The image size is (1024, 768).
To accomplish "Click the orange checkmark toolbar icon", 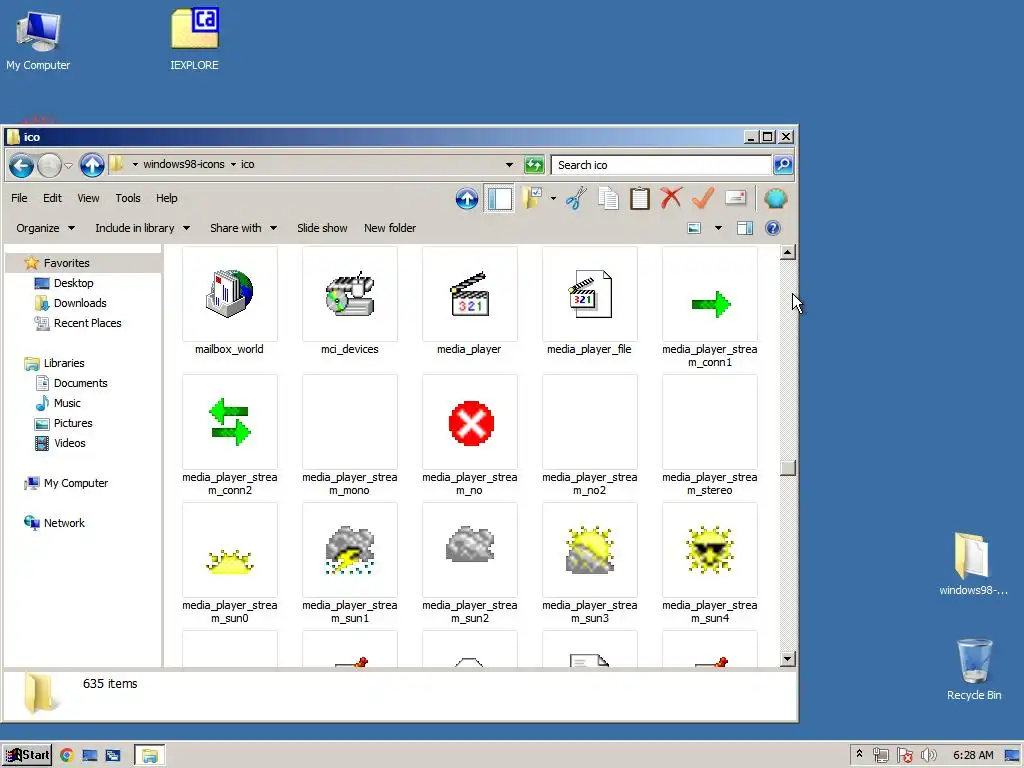I will pos(703,198).
